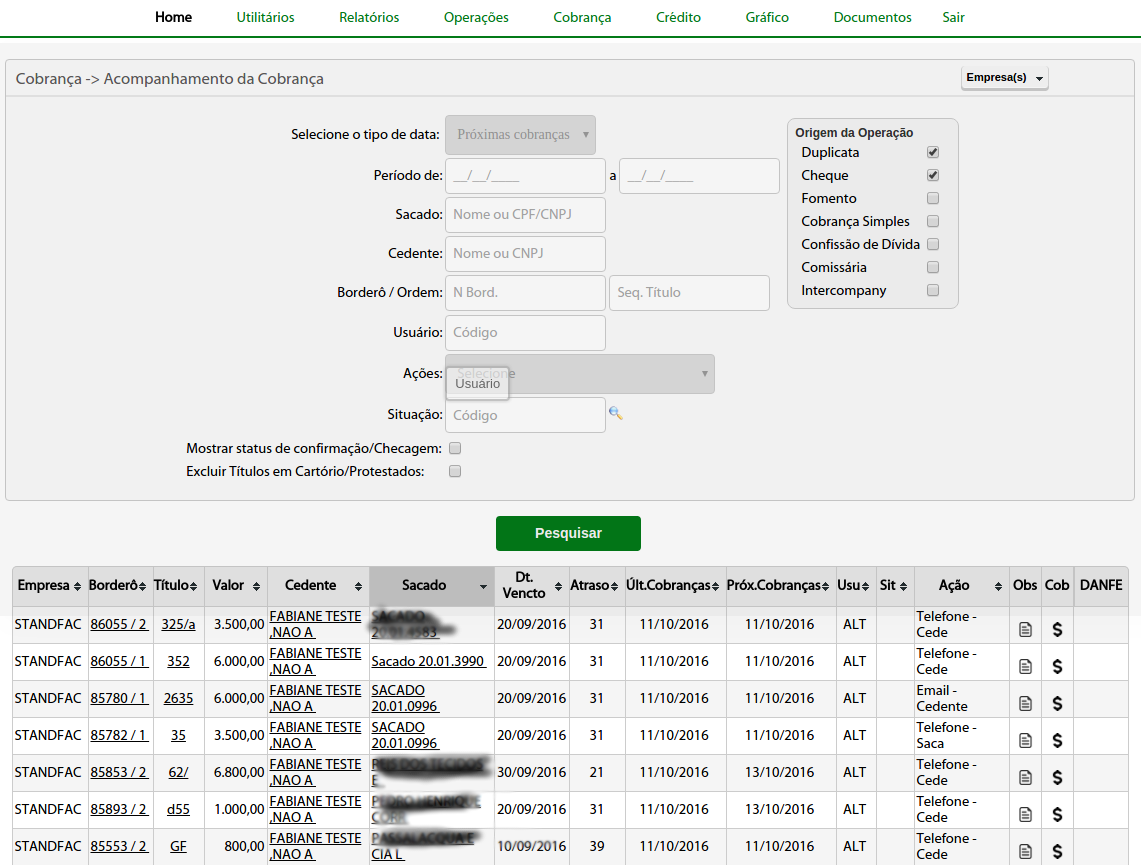
Task: Click the sort arrows on Atraso column header
Action: tap(614, 586)
